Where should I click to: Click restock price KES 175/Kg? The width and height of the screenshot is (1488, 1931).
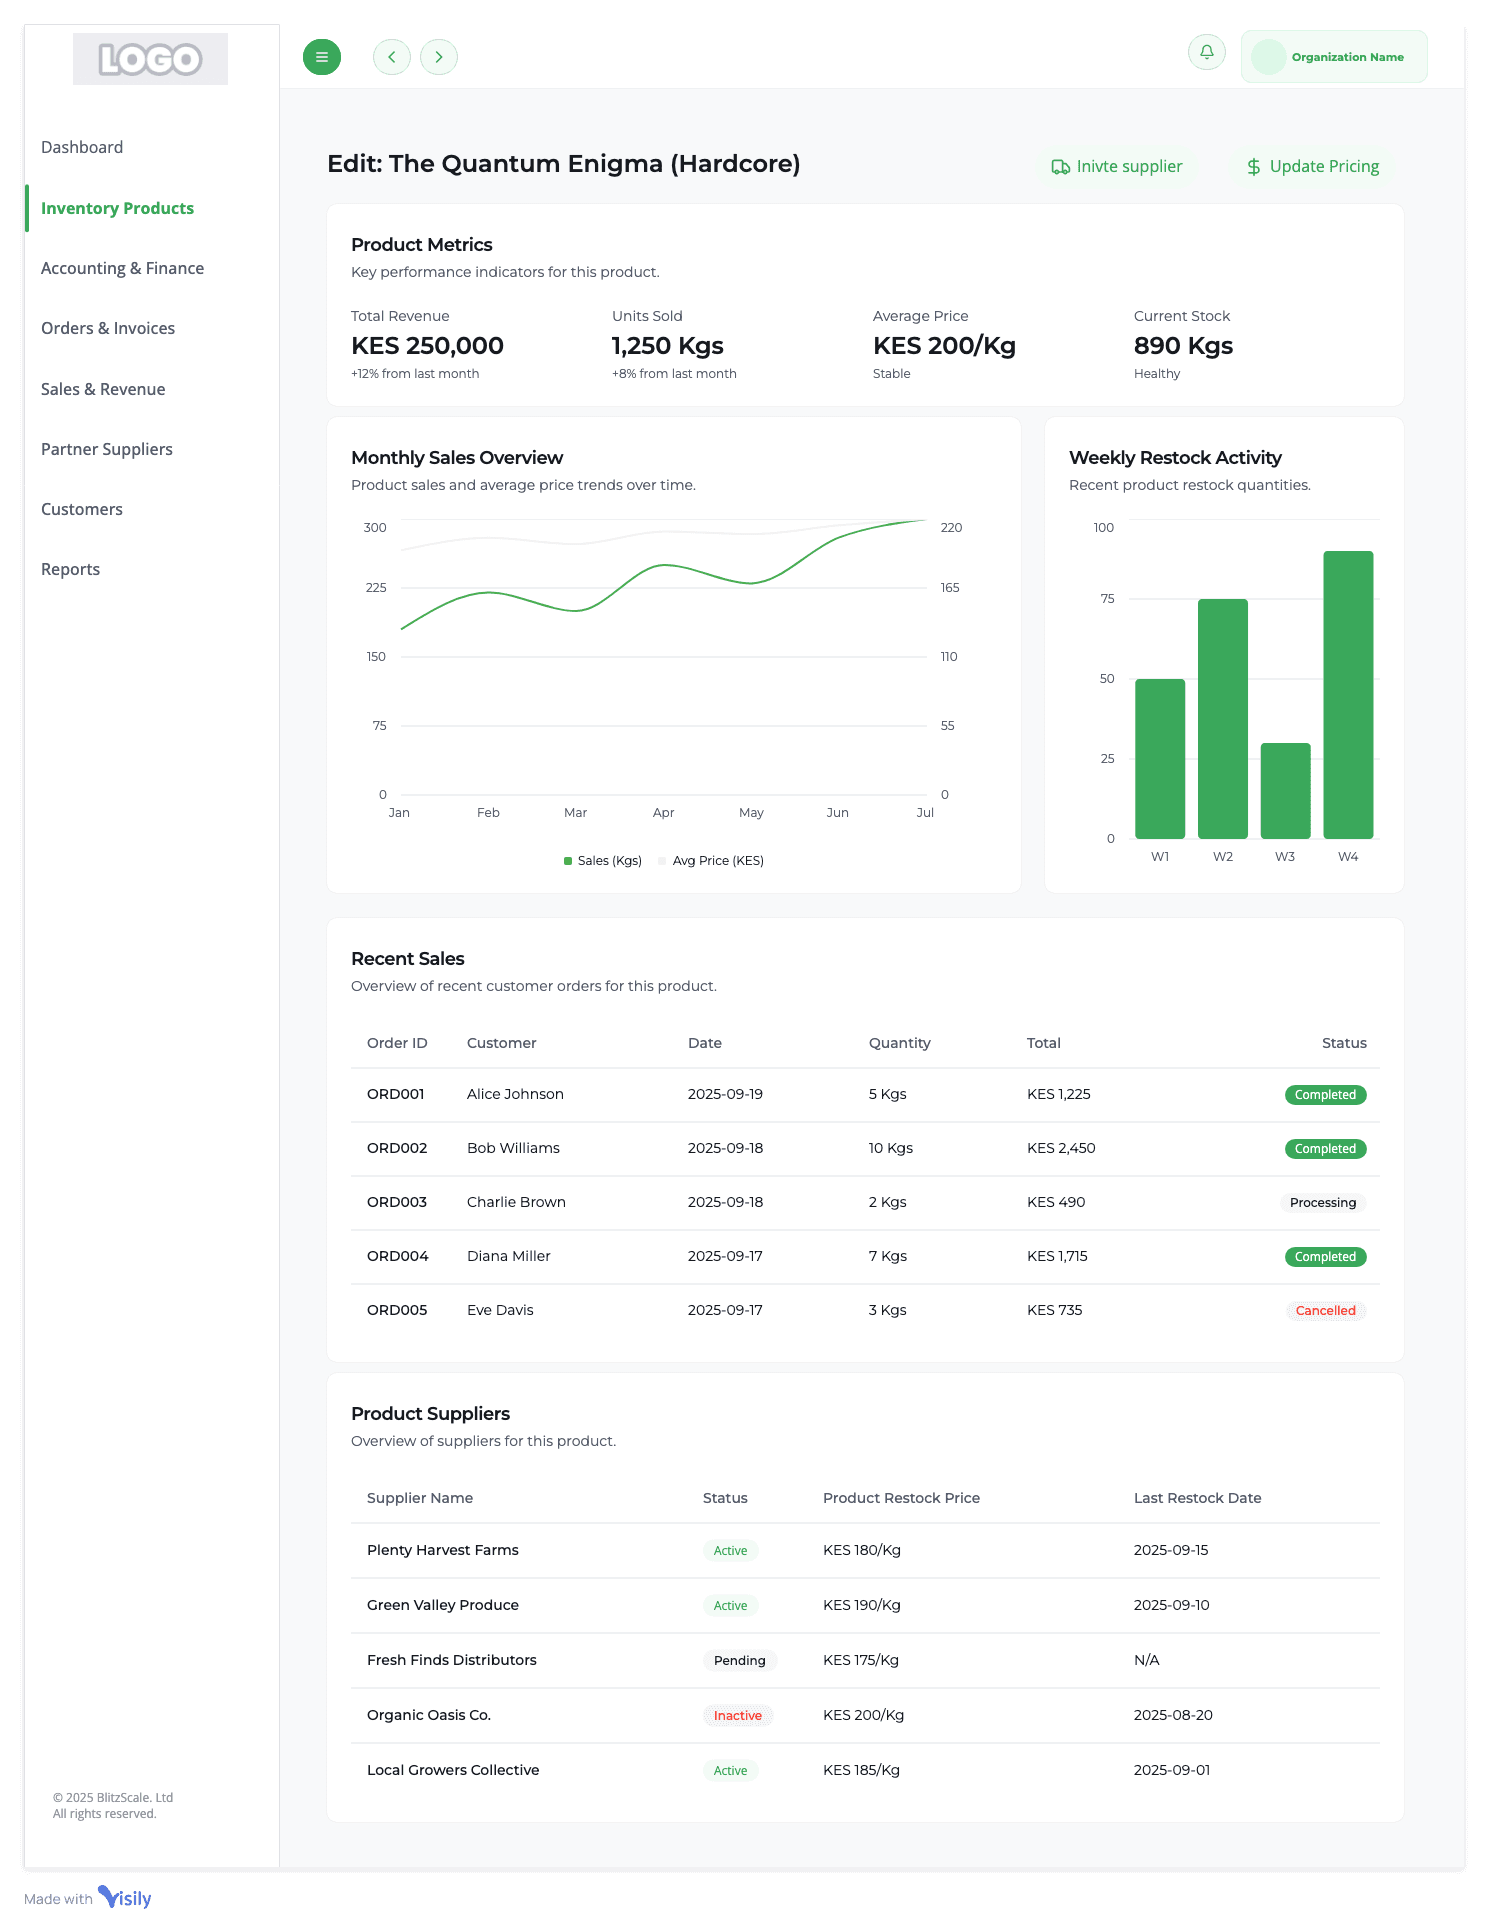click(861, 1660)
